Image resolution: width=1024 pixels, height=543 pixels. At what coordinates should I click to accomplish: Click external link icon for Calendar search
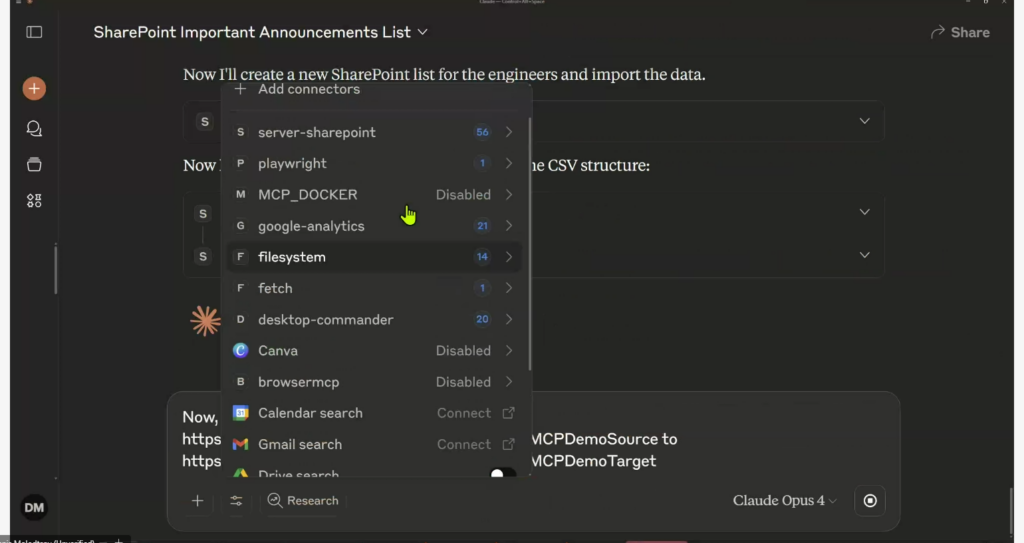pos(508,413)
